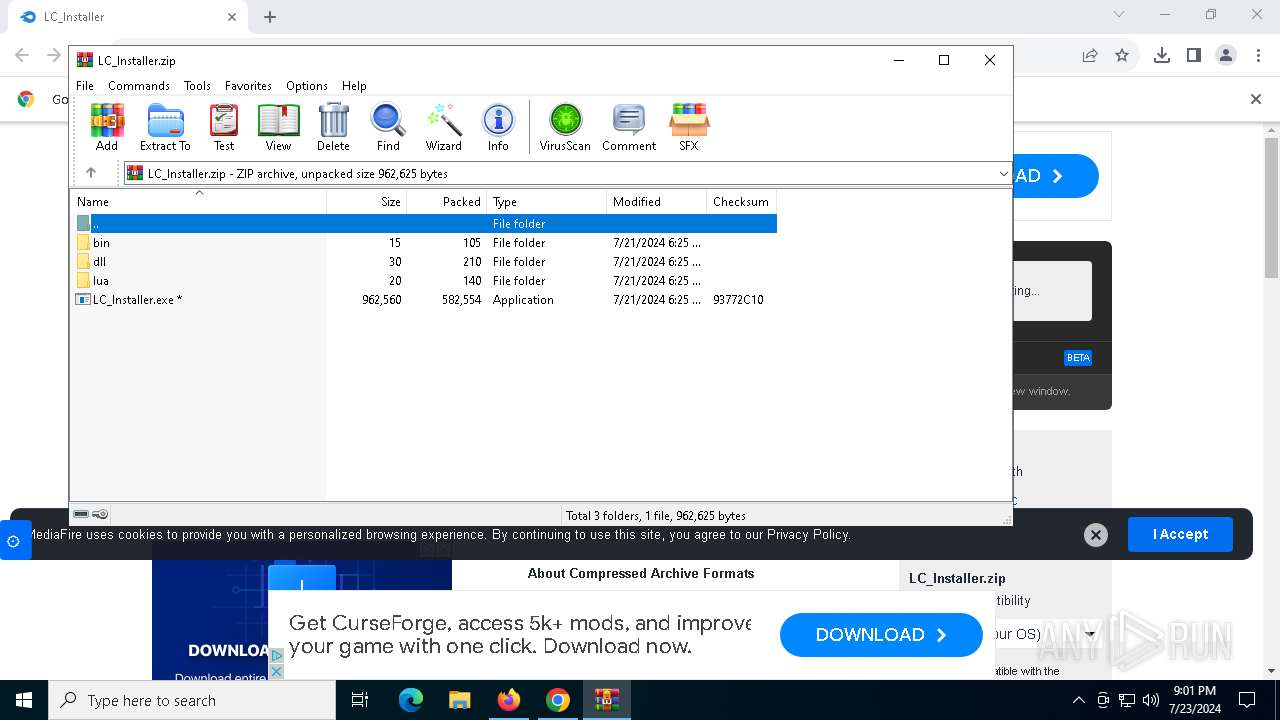The height and width of the screenshot is (720, 1280).
Task: Click the Windows search box
Action: point(192,700)
